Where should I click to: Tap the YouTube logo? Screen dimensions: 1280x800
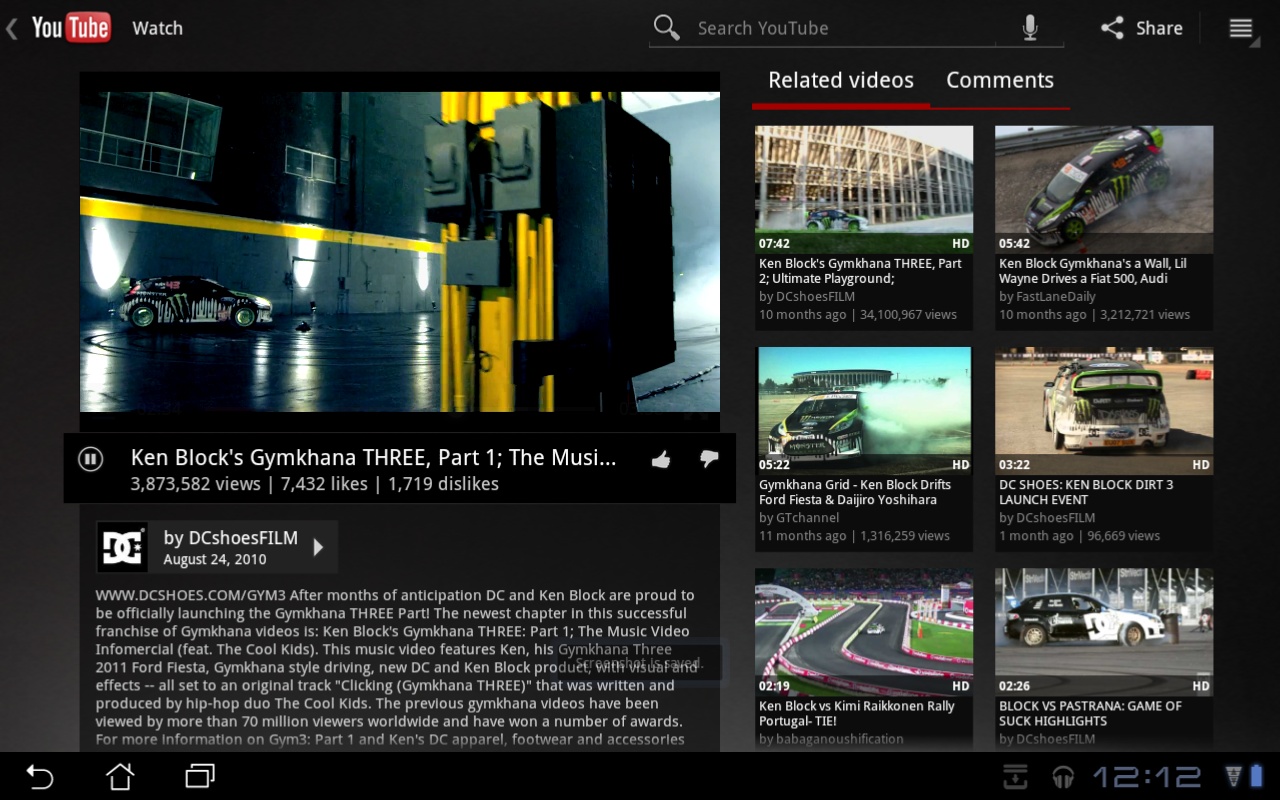70,28
